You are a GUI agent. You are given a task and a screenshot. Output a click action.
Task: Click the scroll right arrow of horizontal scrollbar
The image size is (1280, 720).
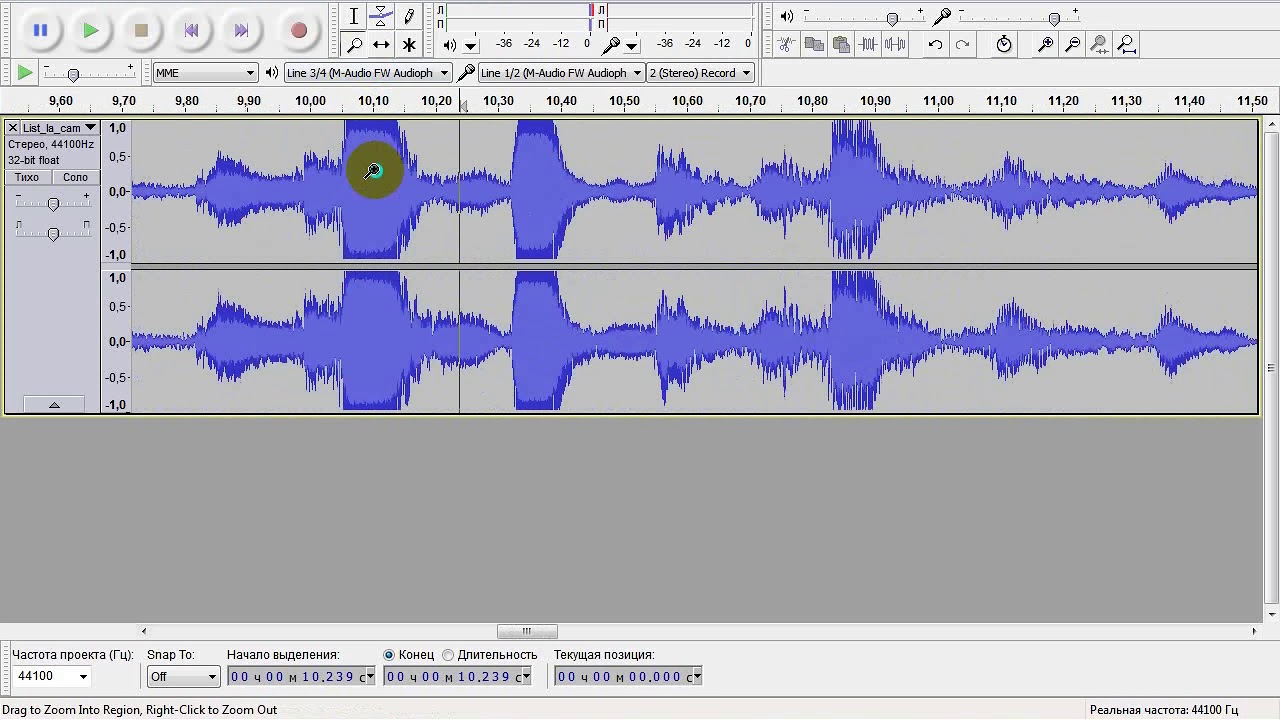coord(1254,631)
